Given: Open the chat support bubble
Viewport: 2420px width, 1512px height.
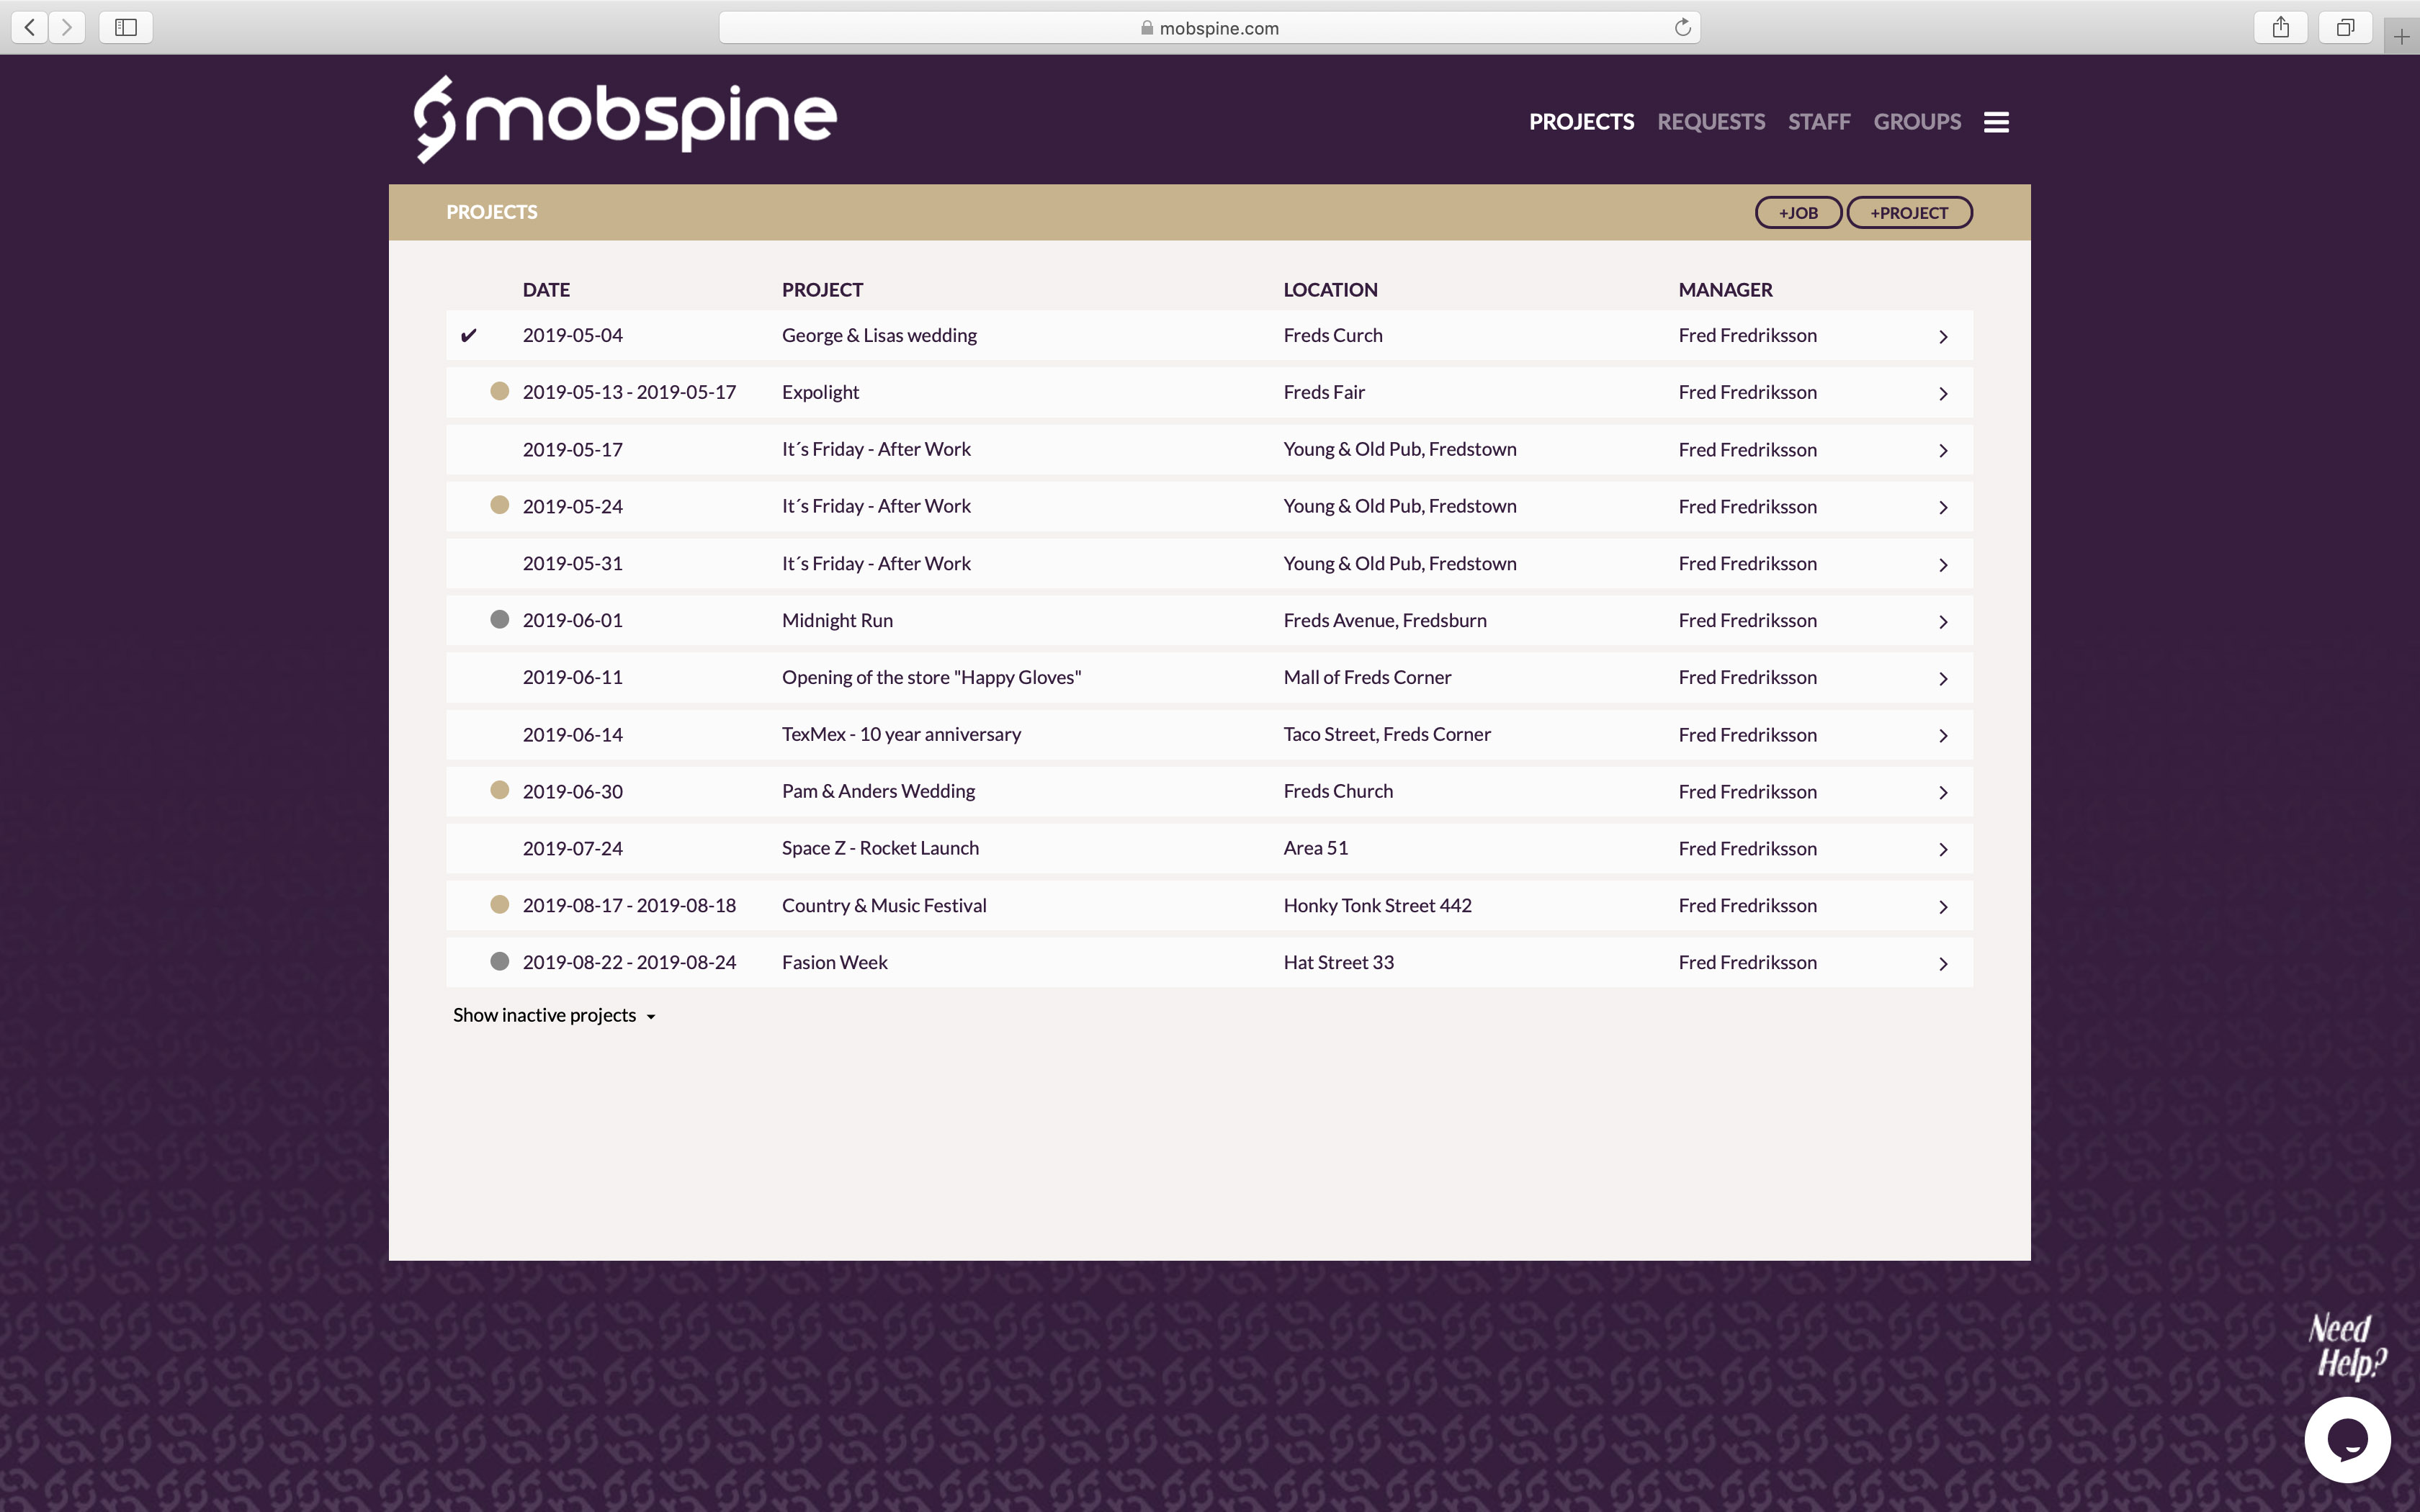Looking at the screenshot, I should [x=2348, y=1439].
